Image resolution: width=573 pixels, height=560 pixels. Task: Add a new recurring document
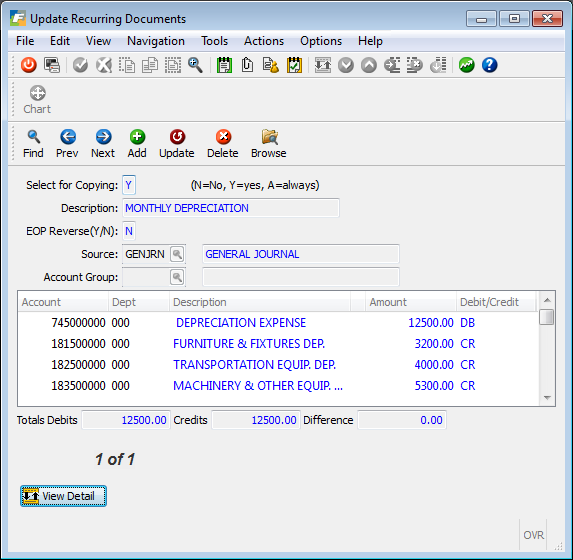click(137, 144)
